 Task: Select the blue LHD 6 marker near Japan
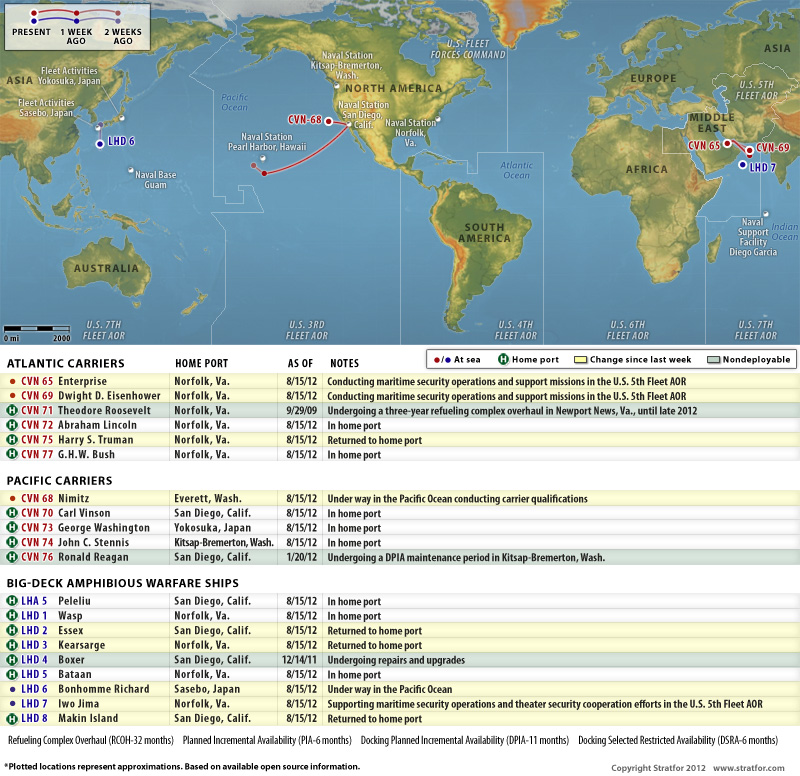point(100,144)
